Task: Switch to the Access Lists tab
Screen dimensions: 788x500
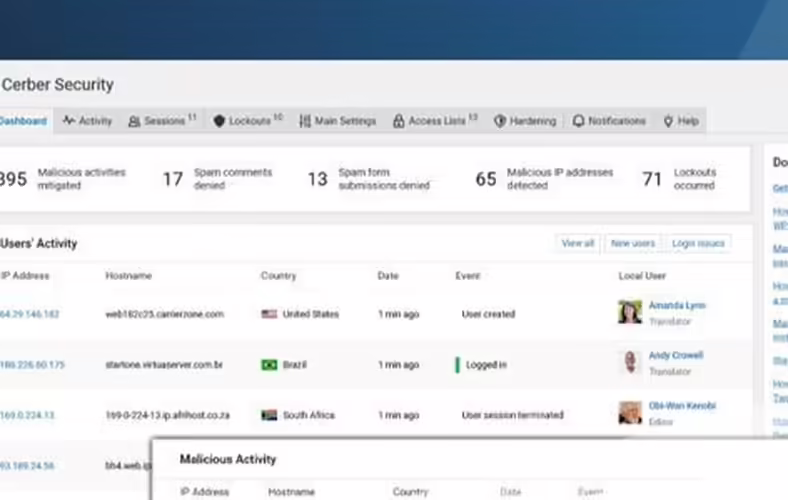Action: click(x=435, y=121)
